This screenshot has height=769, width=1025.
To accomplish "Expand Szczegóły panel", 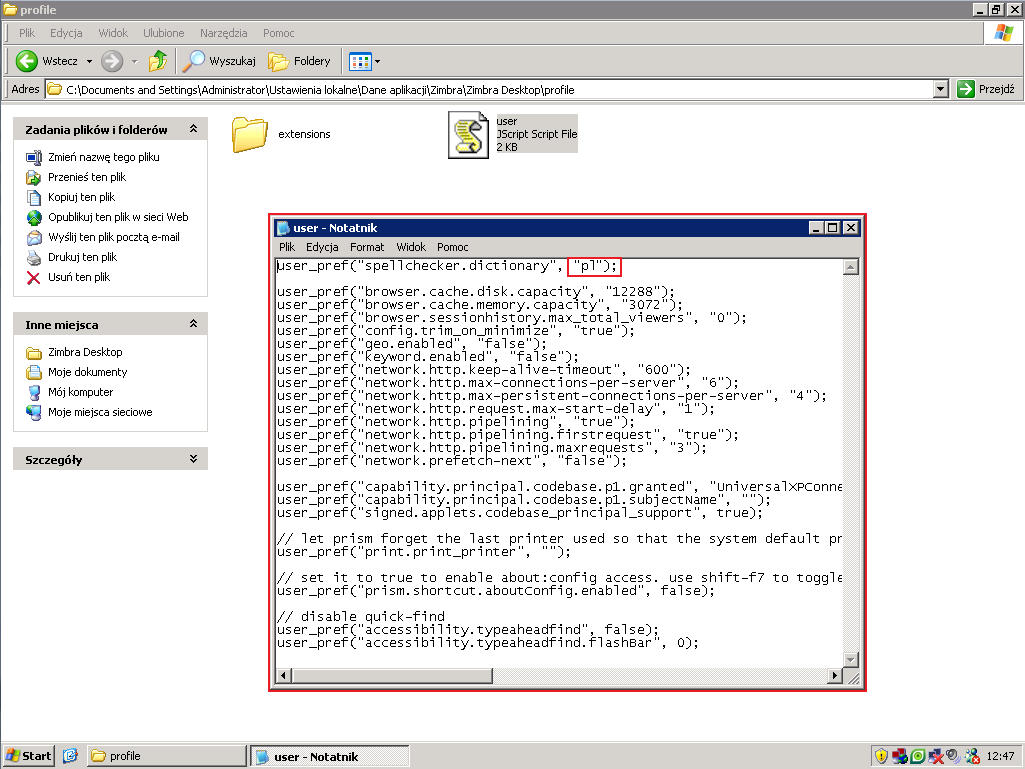I will [x=193, y=459].
